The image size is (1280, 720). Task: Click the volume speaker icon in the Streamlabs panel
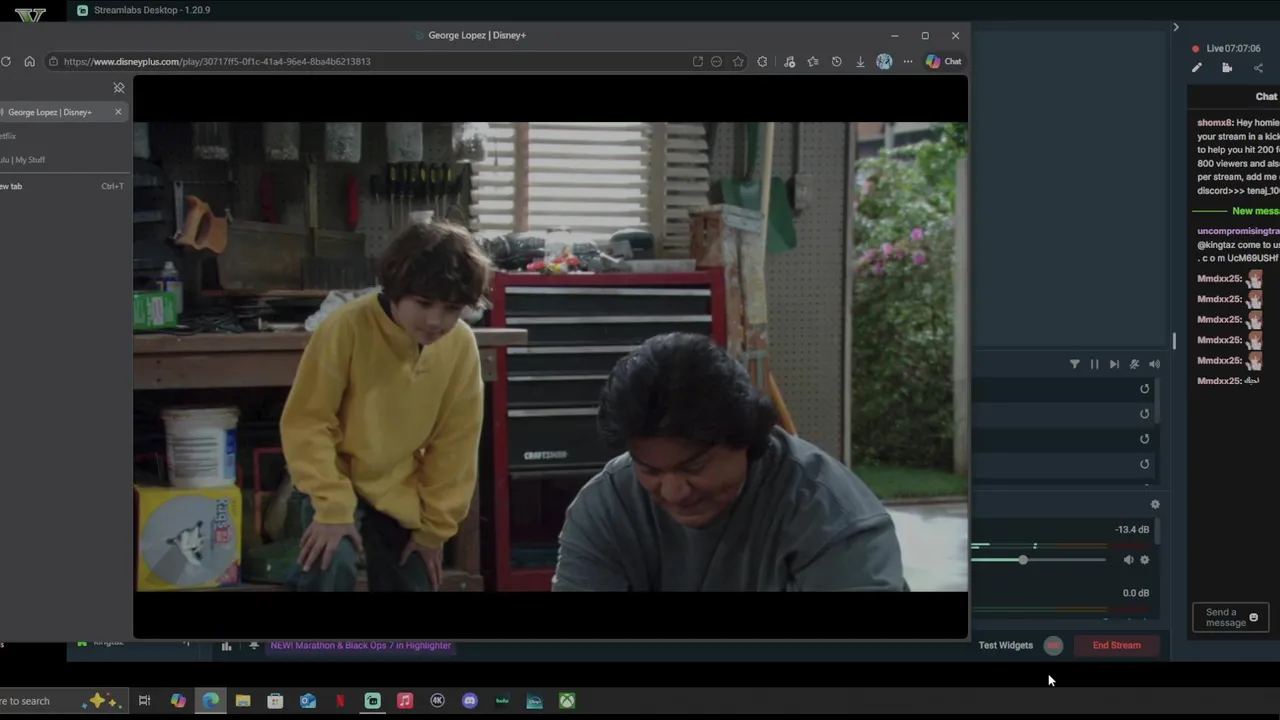(1154, 364)
